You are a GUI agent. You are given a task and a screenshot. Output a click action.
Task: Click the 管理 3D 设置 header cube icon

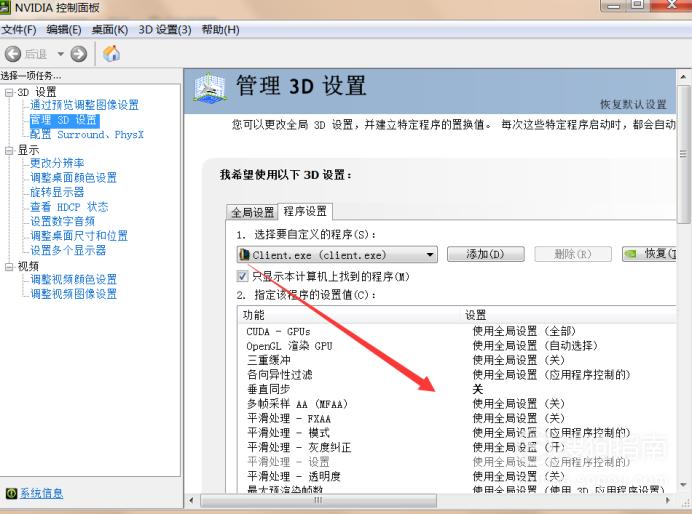(x=210, y=89)
